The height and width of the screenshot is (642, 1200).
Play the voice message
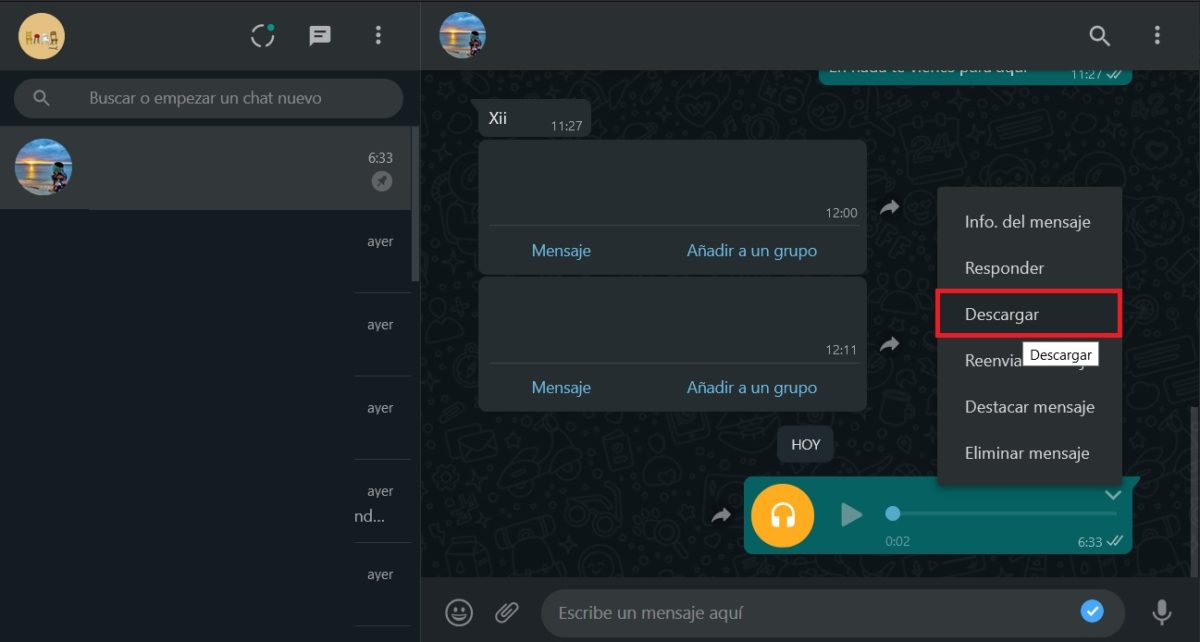[851, 515]
